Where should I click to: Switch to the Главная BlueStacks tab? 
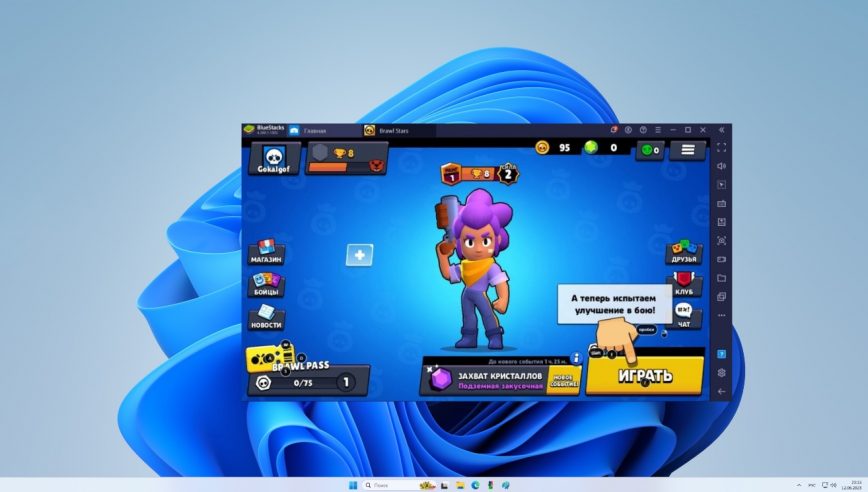tap(308, 130)
